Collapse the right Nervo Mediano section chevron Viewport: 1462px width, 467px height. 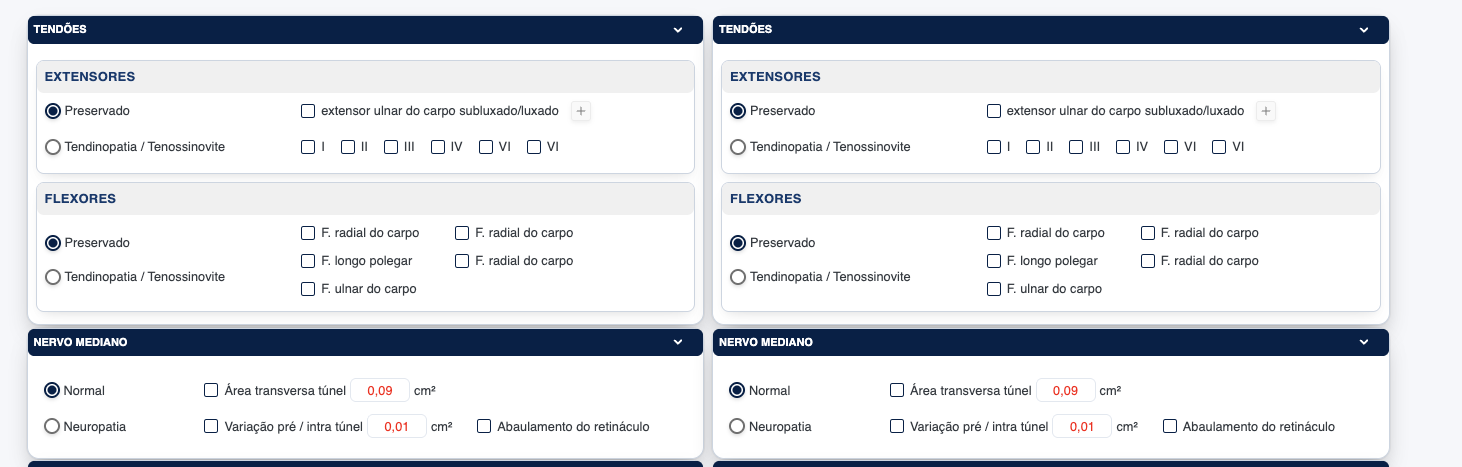1363,342
